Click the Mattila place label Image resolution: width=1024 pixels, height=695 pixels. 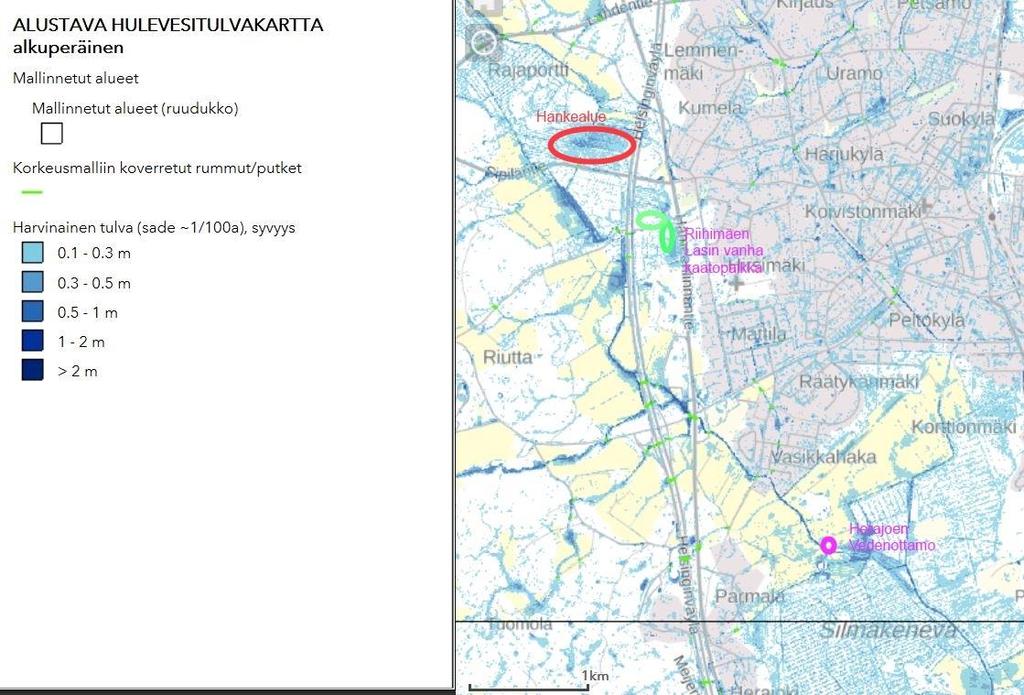coord(758,334)
